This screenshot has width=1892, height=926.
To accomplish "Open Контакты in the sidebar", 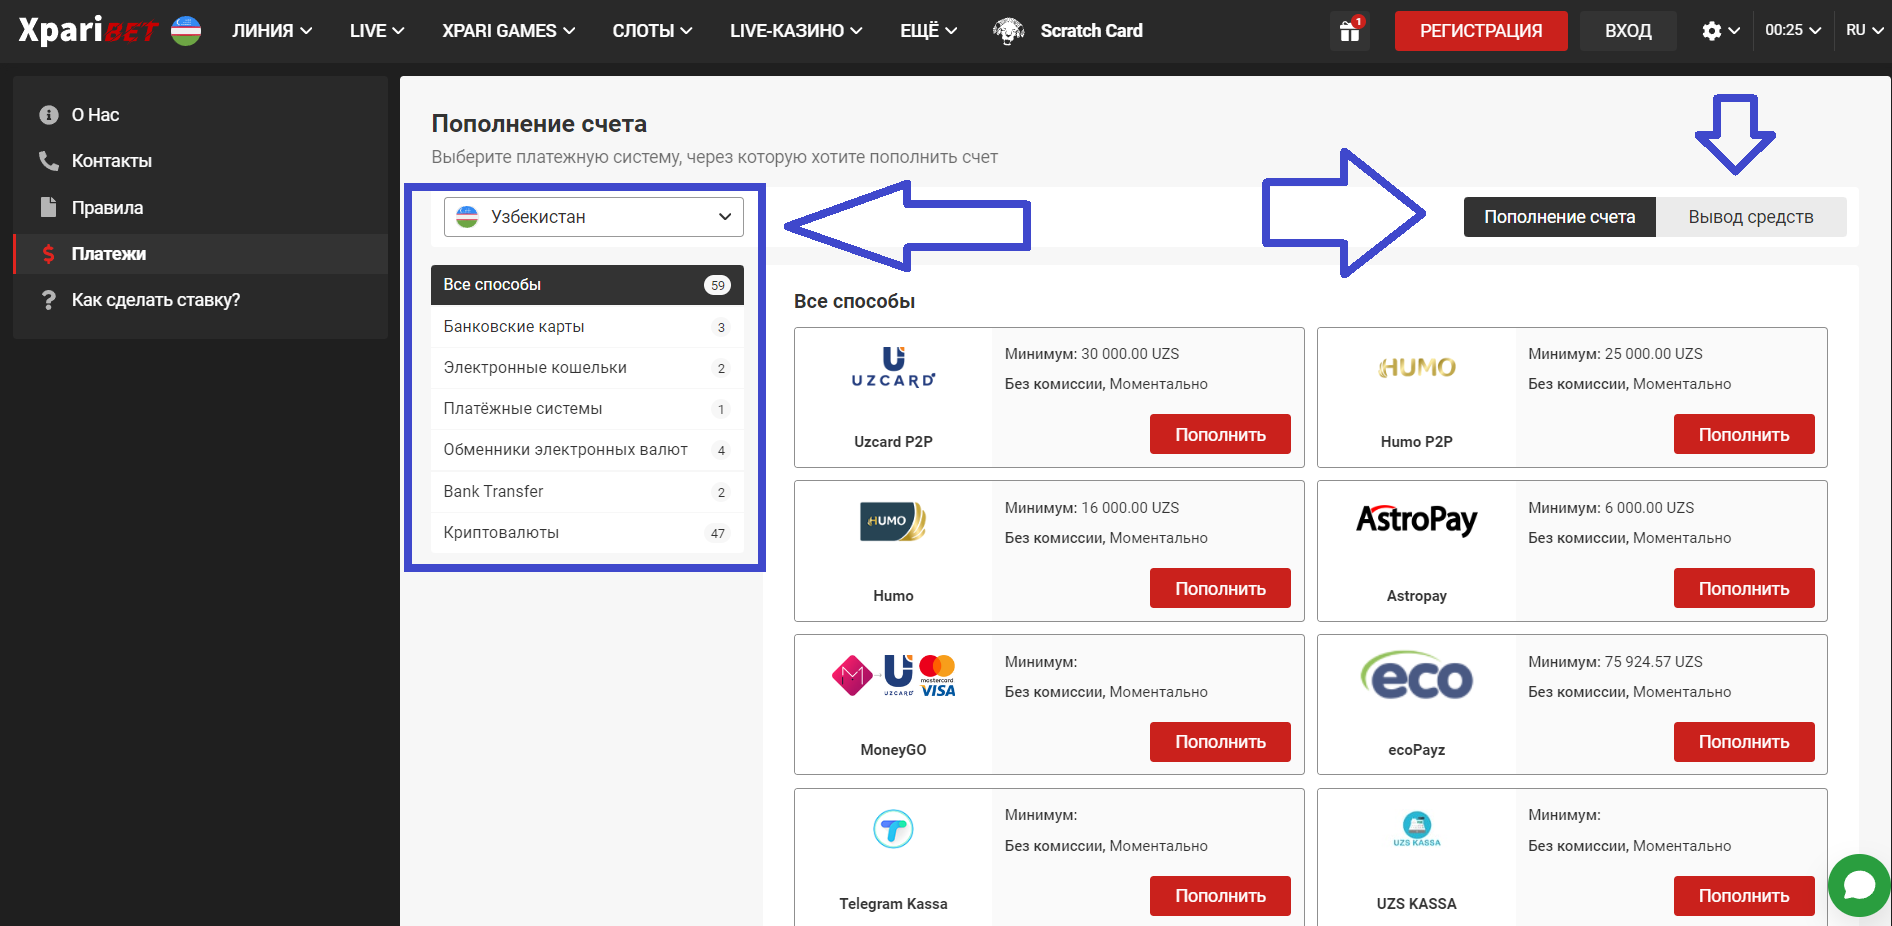I will coord(200,161).
